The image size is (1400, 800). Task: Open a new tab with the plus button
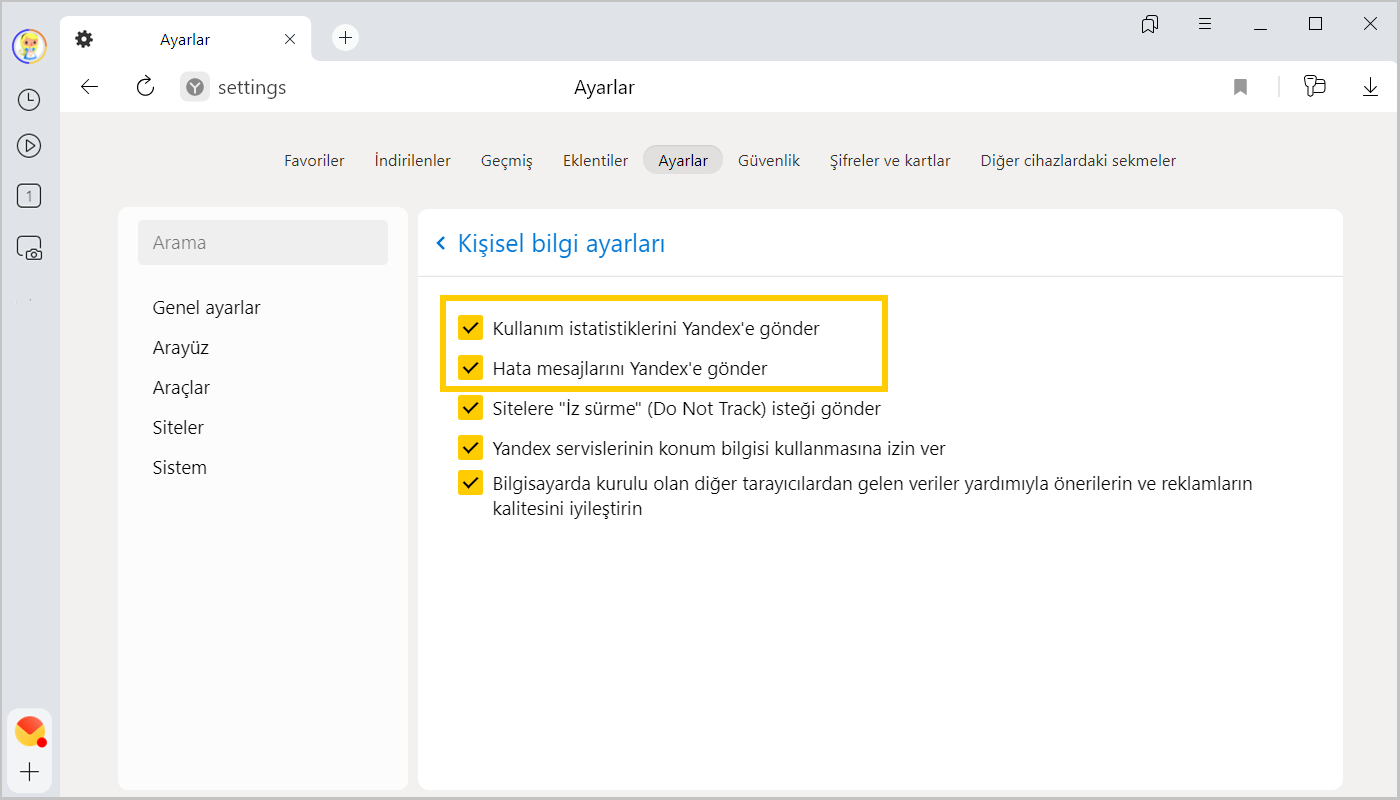coord(345,38)
